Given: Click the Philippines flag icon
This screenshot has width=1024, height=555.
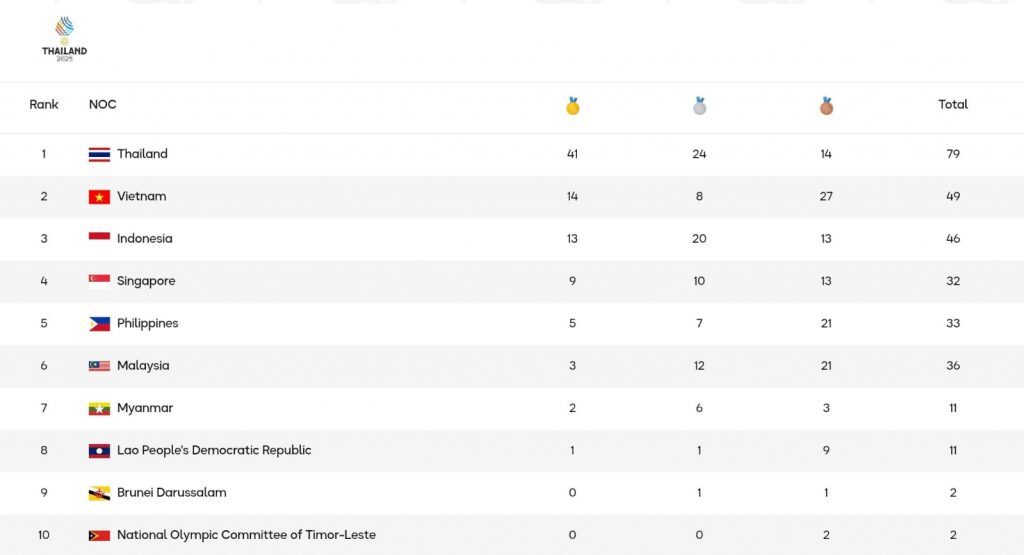Looking at the screenshot, I should [x=99, y=324].
